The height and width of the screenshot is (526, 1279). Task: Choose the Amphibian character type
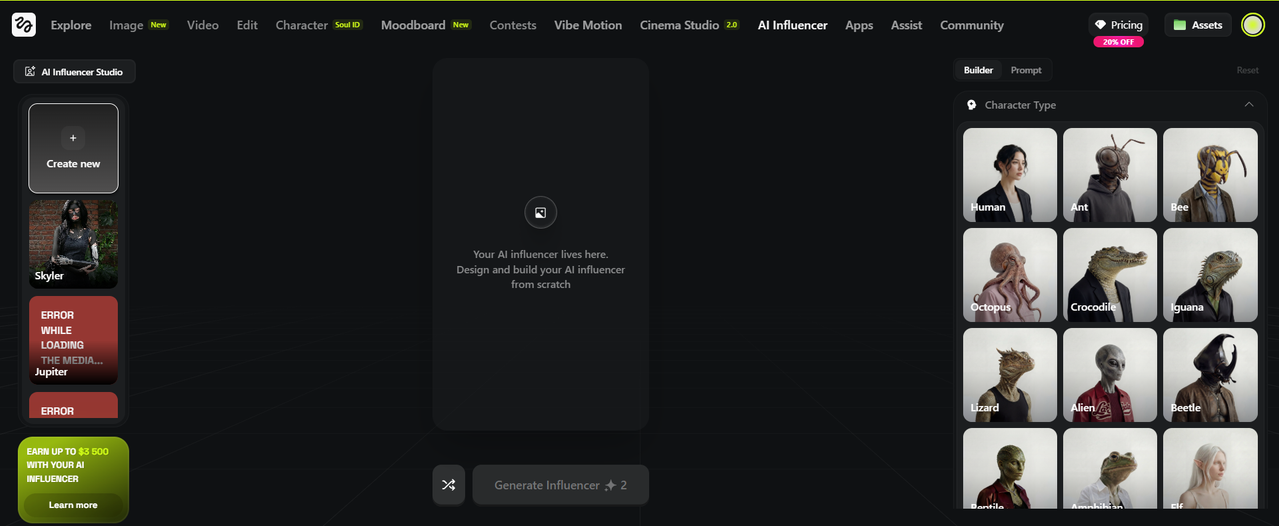pyautogui.click(x=1110, y=469)
